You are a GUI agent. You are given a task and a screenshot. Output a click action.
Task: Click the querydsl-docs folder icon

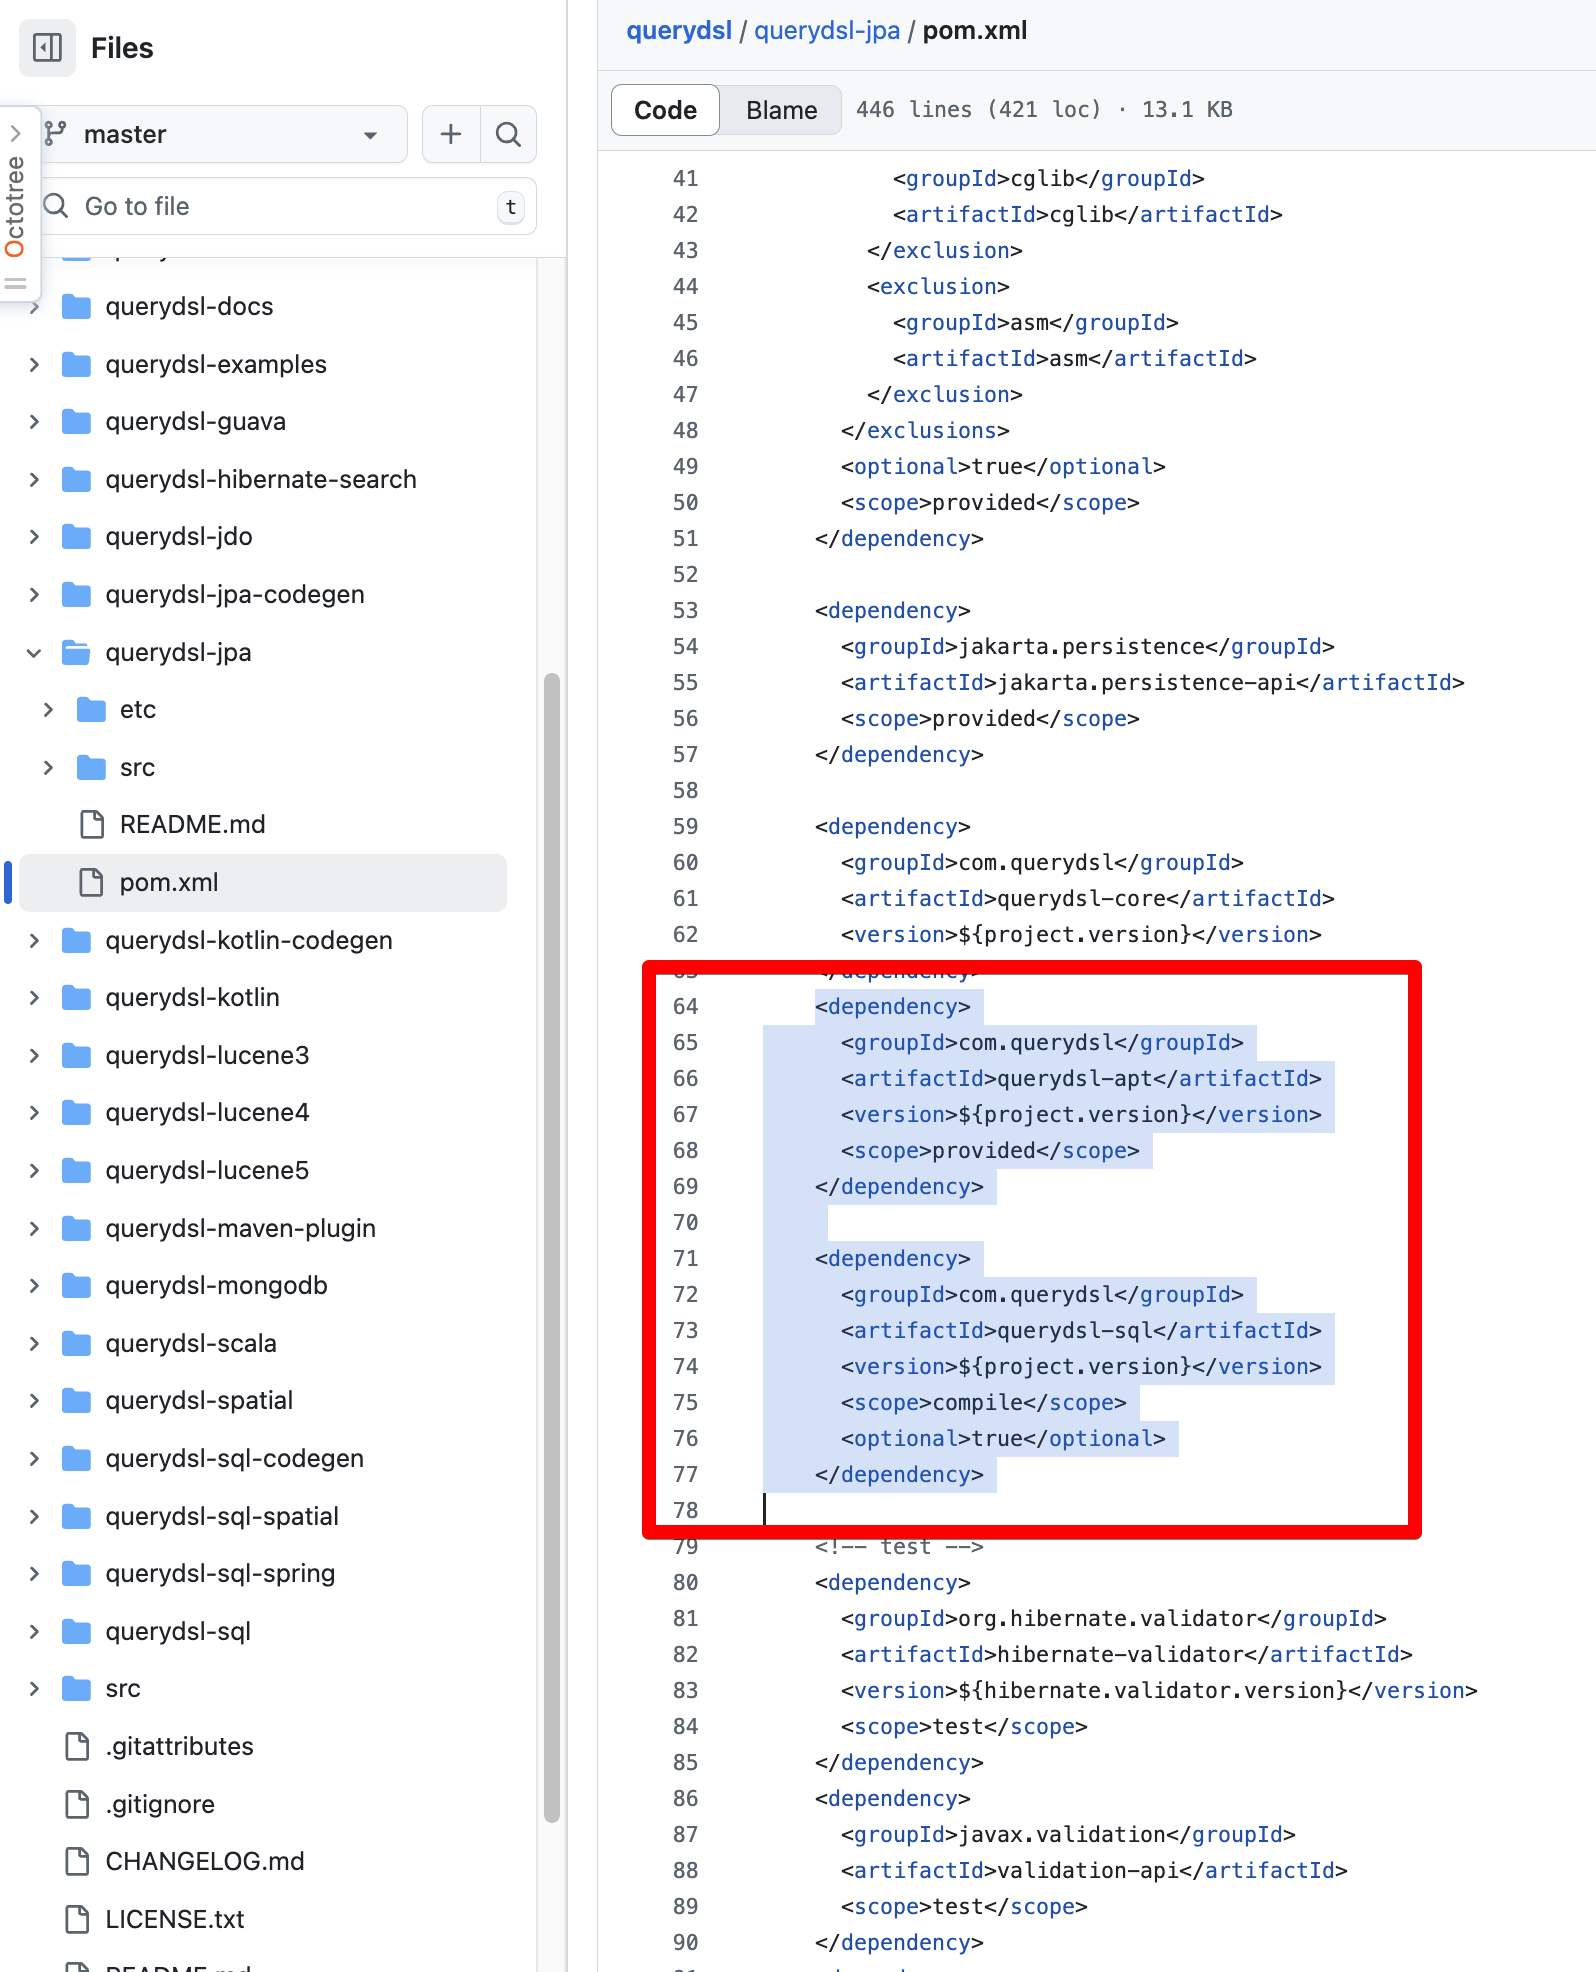(76, 307)
